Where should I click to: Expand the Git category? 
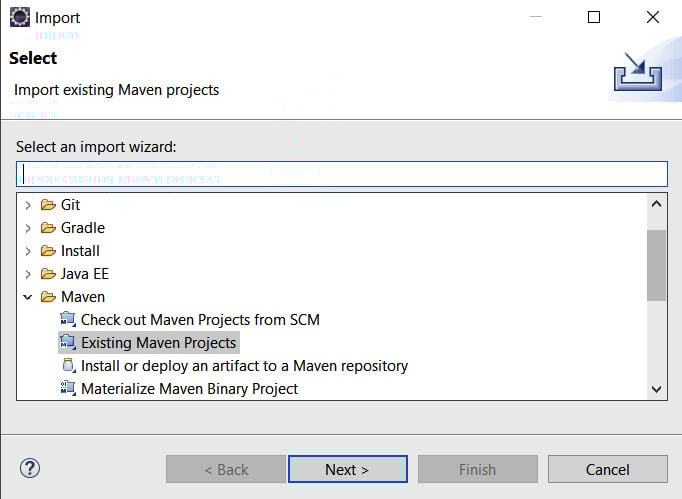[x=28, y=205]
